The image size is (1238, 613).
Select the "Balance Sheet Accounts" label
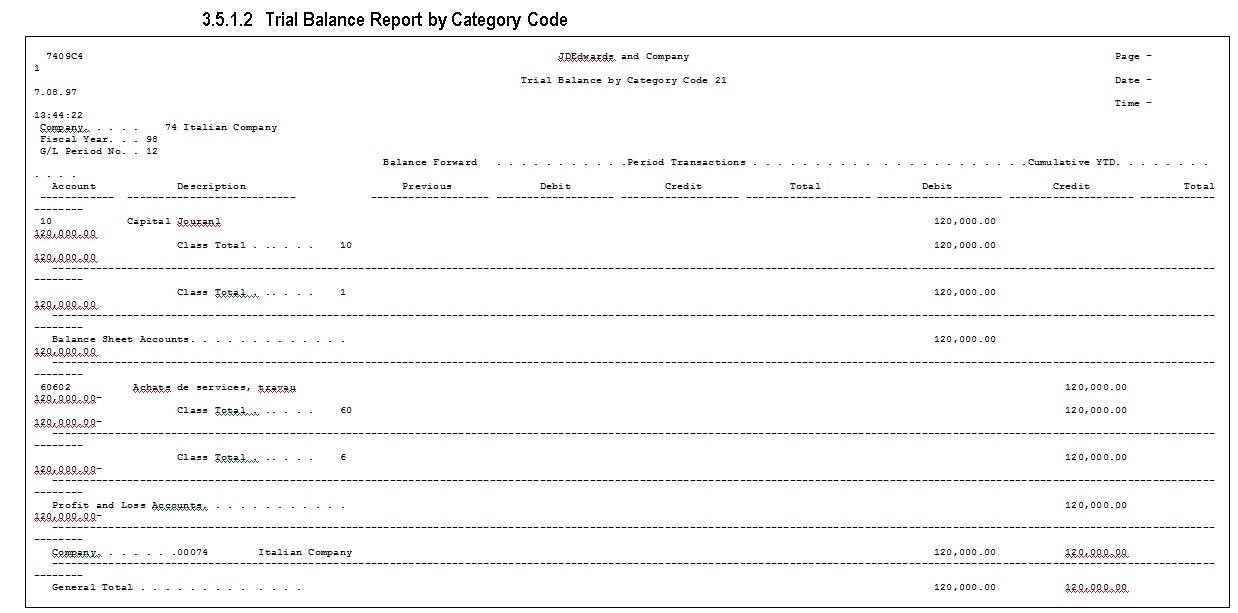coord(198,339)
